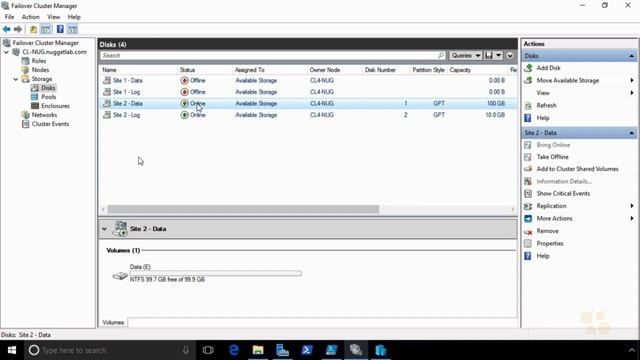Click the search magnifier icon
Screen dimensions: 640x360
click(441, 56)
